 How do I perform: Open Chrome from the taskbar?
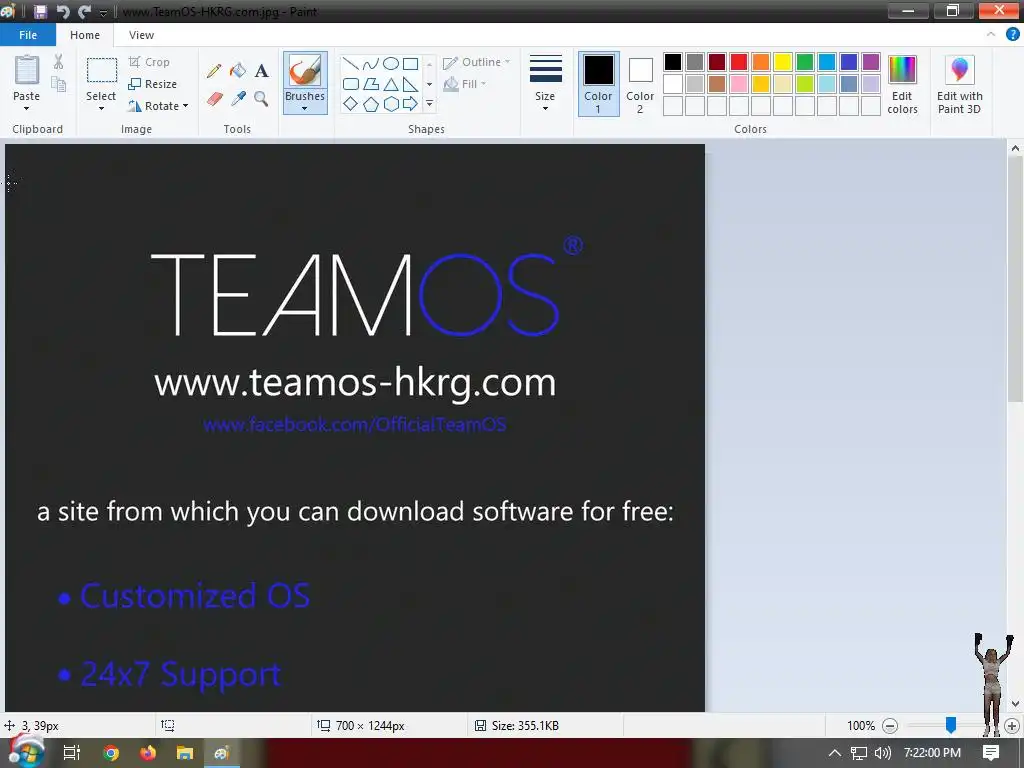pyautogui.click(x=111, y=753)
